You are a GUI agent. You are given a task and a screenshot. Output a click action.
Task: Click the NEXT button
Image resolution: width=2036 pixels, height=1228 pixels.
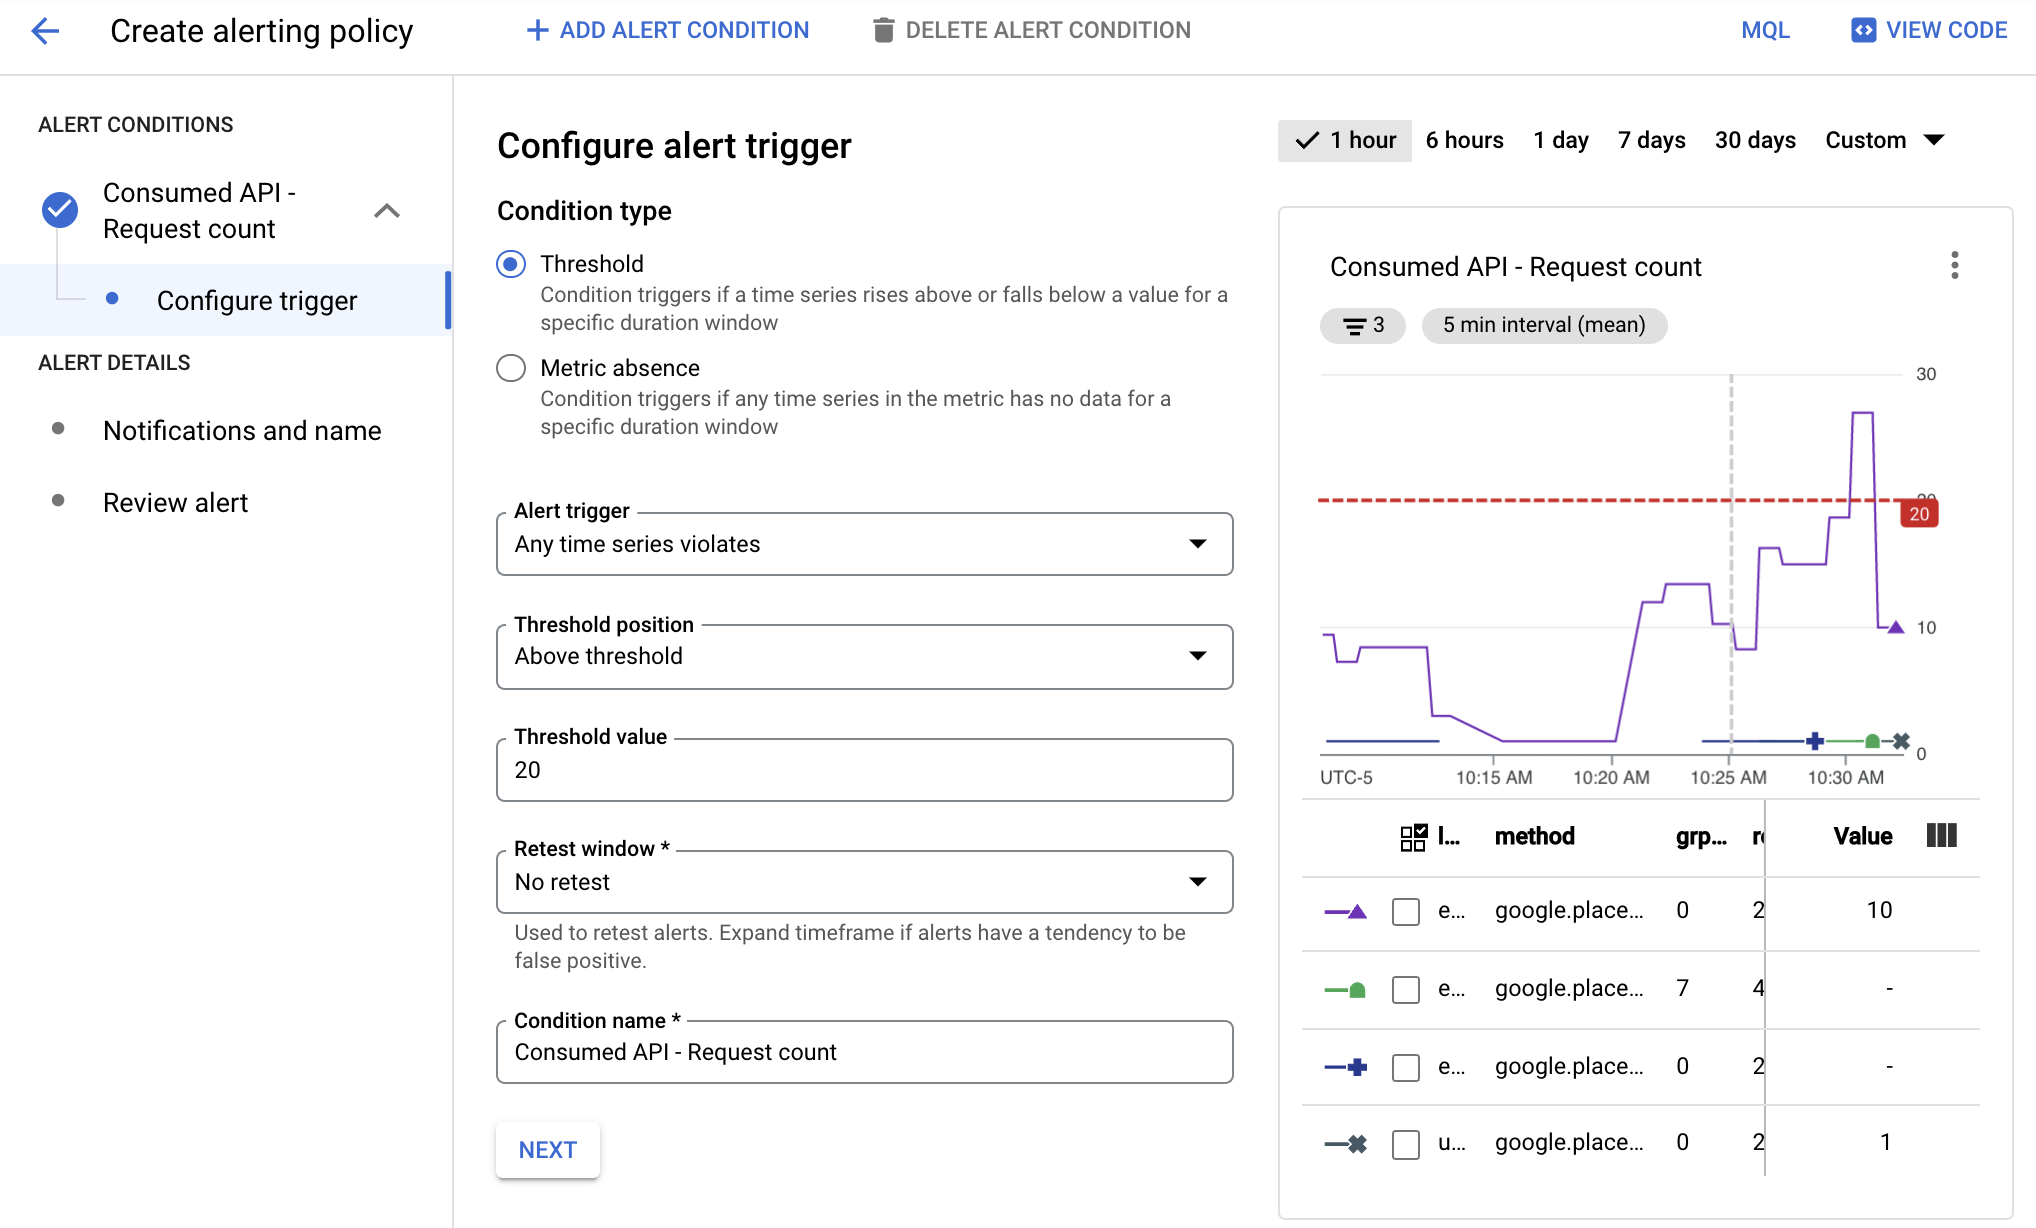click(x=548, y=1149)
